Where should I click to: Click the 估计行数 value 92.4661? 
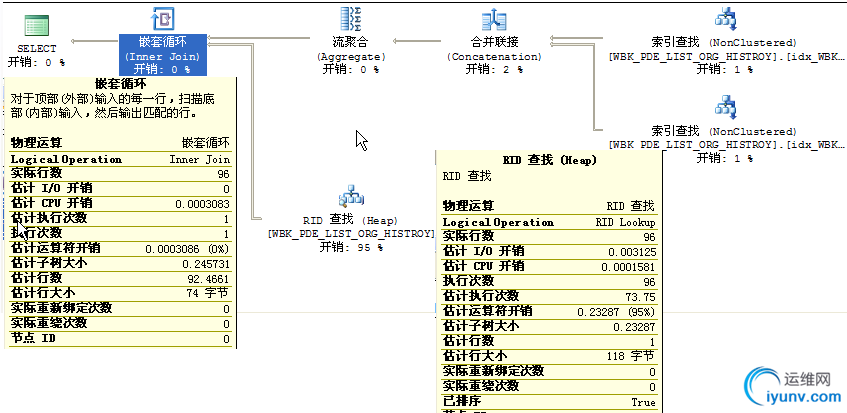[209, 279]
